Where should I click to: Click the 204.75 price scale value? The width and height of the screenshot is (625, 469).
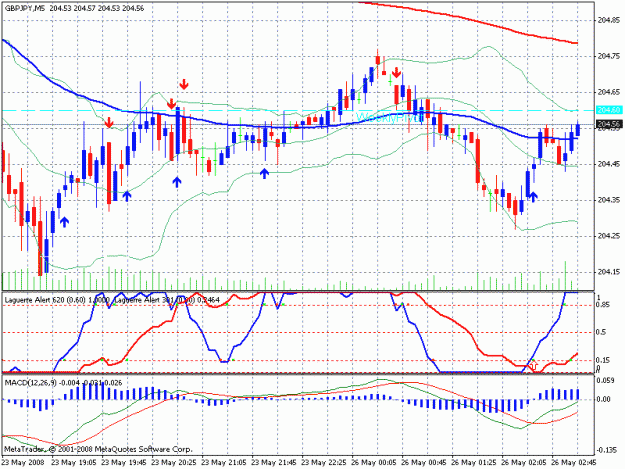609,56
